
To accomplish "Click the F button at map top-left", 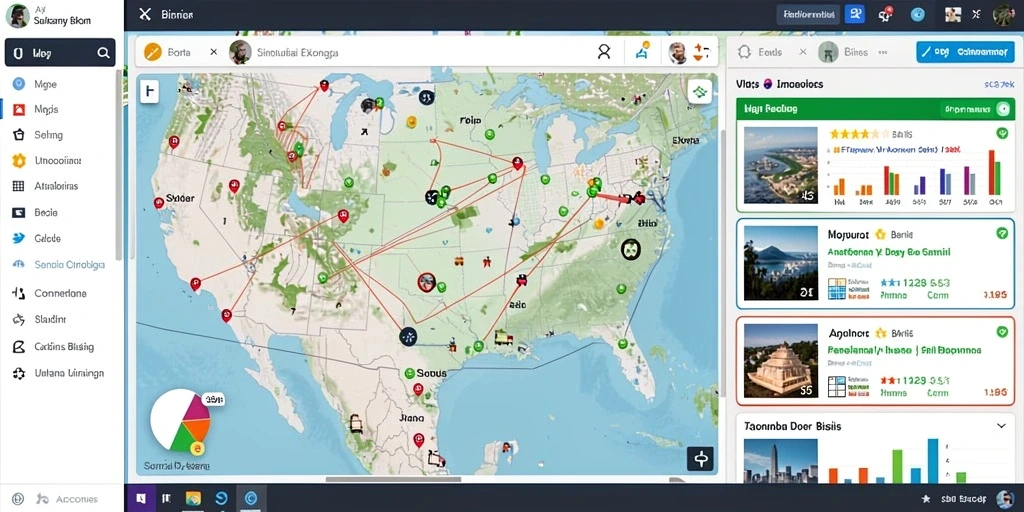I will (150, 92).
